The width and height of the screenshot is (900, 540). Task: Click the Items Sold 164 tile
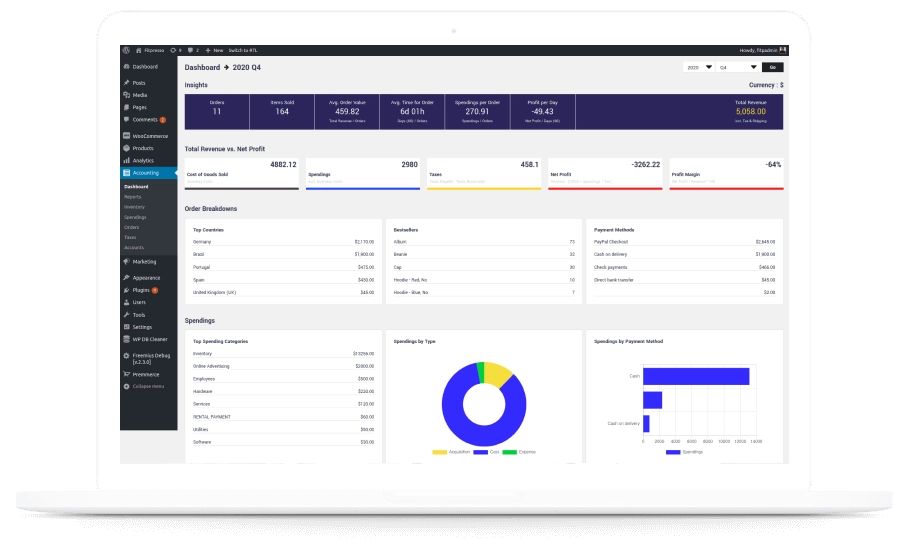(x=282, y=112)
